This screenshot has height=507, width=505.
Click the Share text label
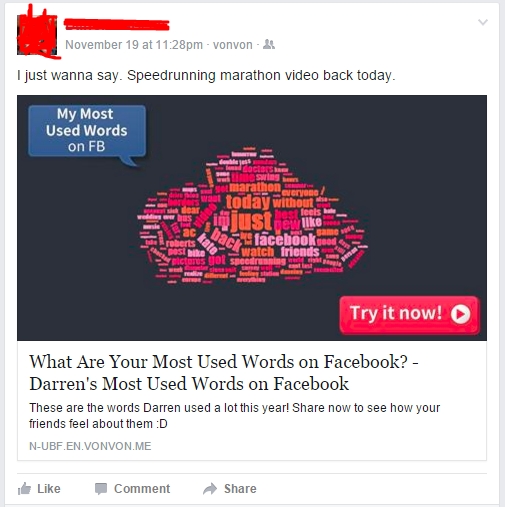coord(240,489)
